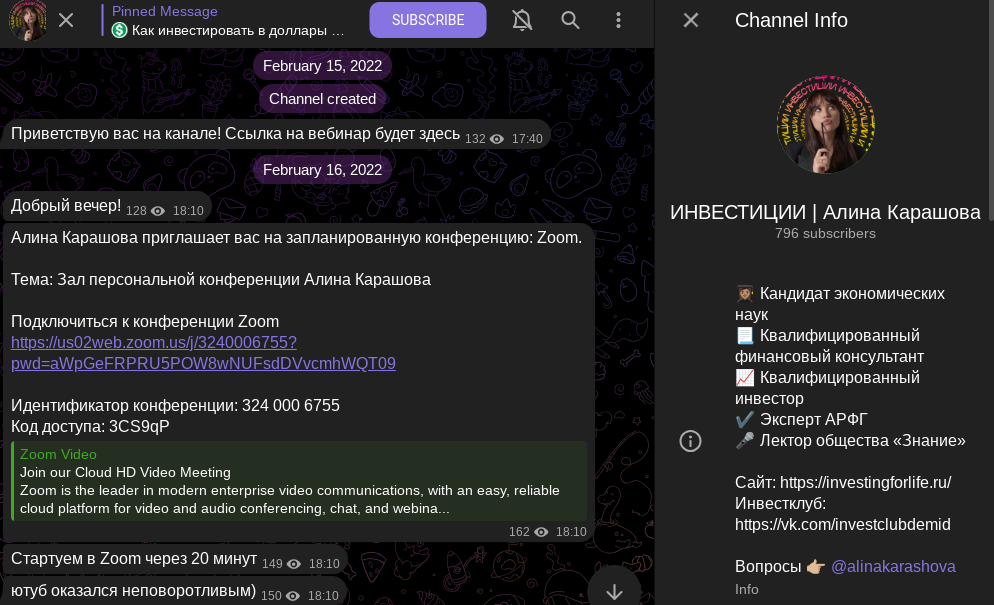The width and height of the screenshot is (994, 605).
Task: Click the 'Channel created' service message
Action: 322,99
